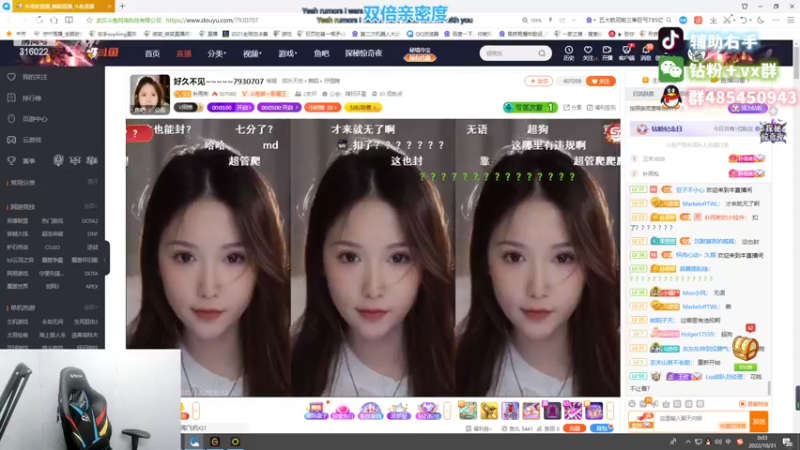Go to 首页 in the nav bar
Image resolution: width=800 pixels, height=450 pixels.
152,53
